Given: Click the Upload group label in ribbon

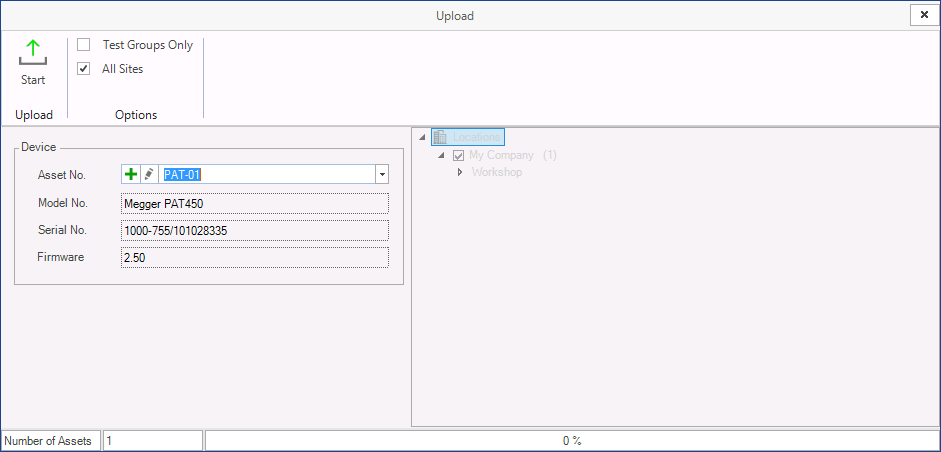Looking at the screenshot, I should 34,115.
